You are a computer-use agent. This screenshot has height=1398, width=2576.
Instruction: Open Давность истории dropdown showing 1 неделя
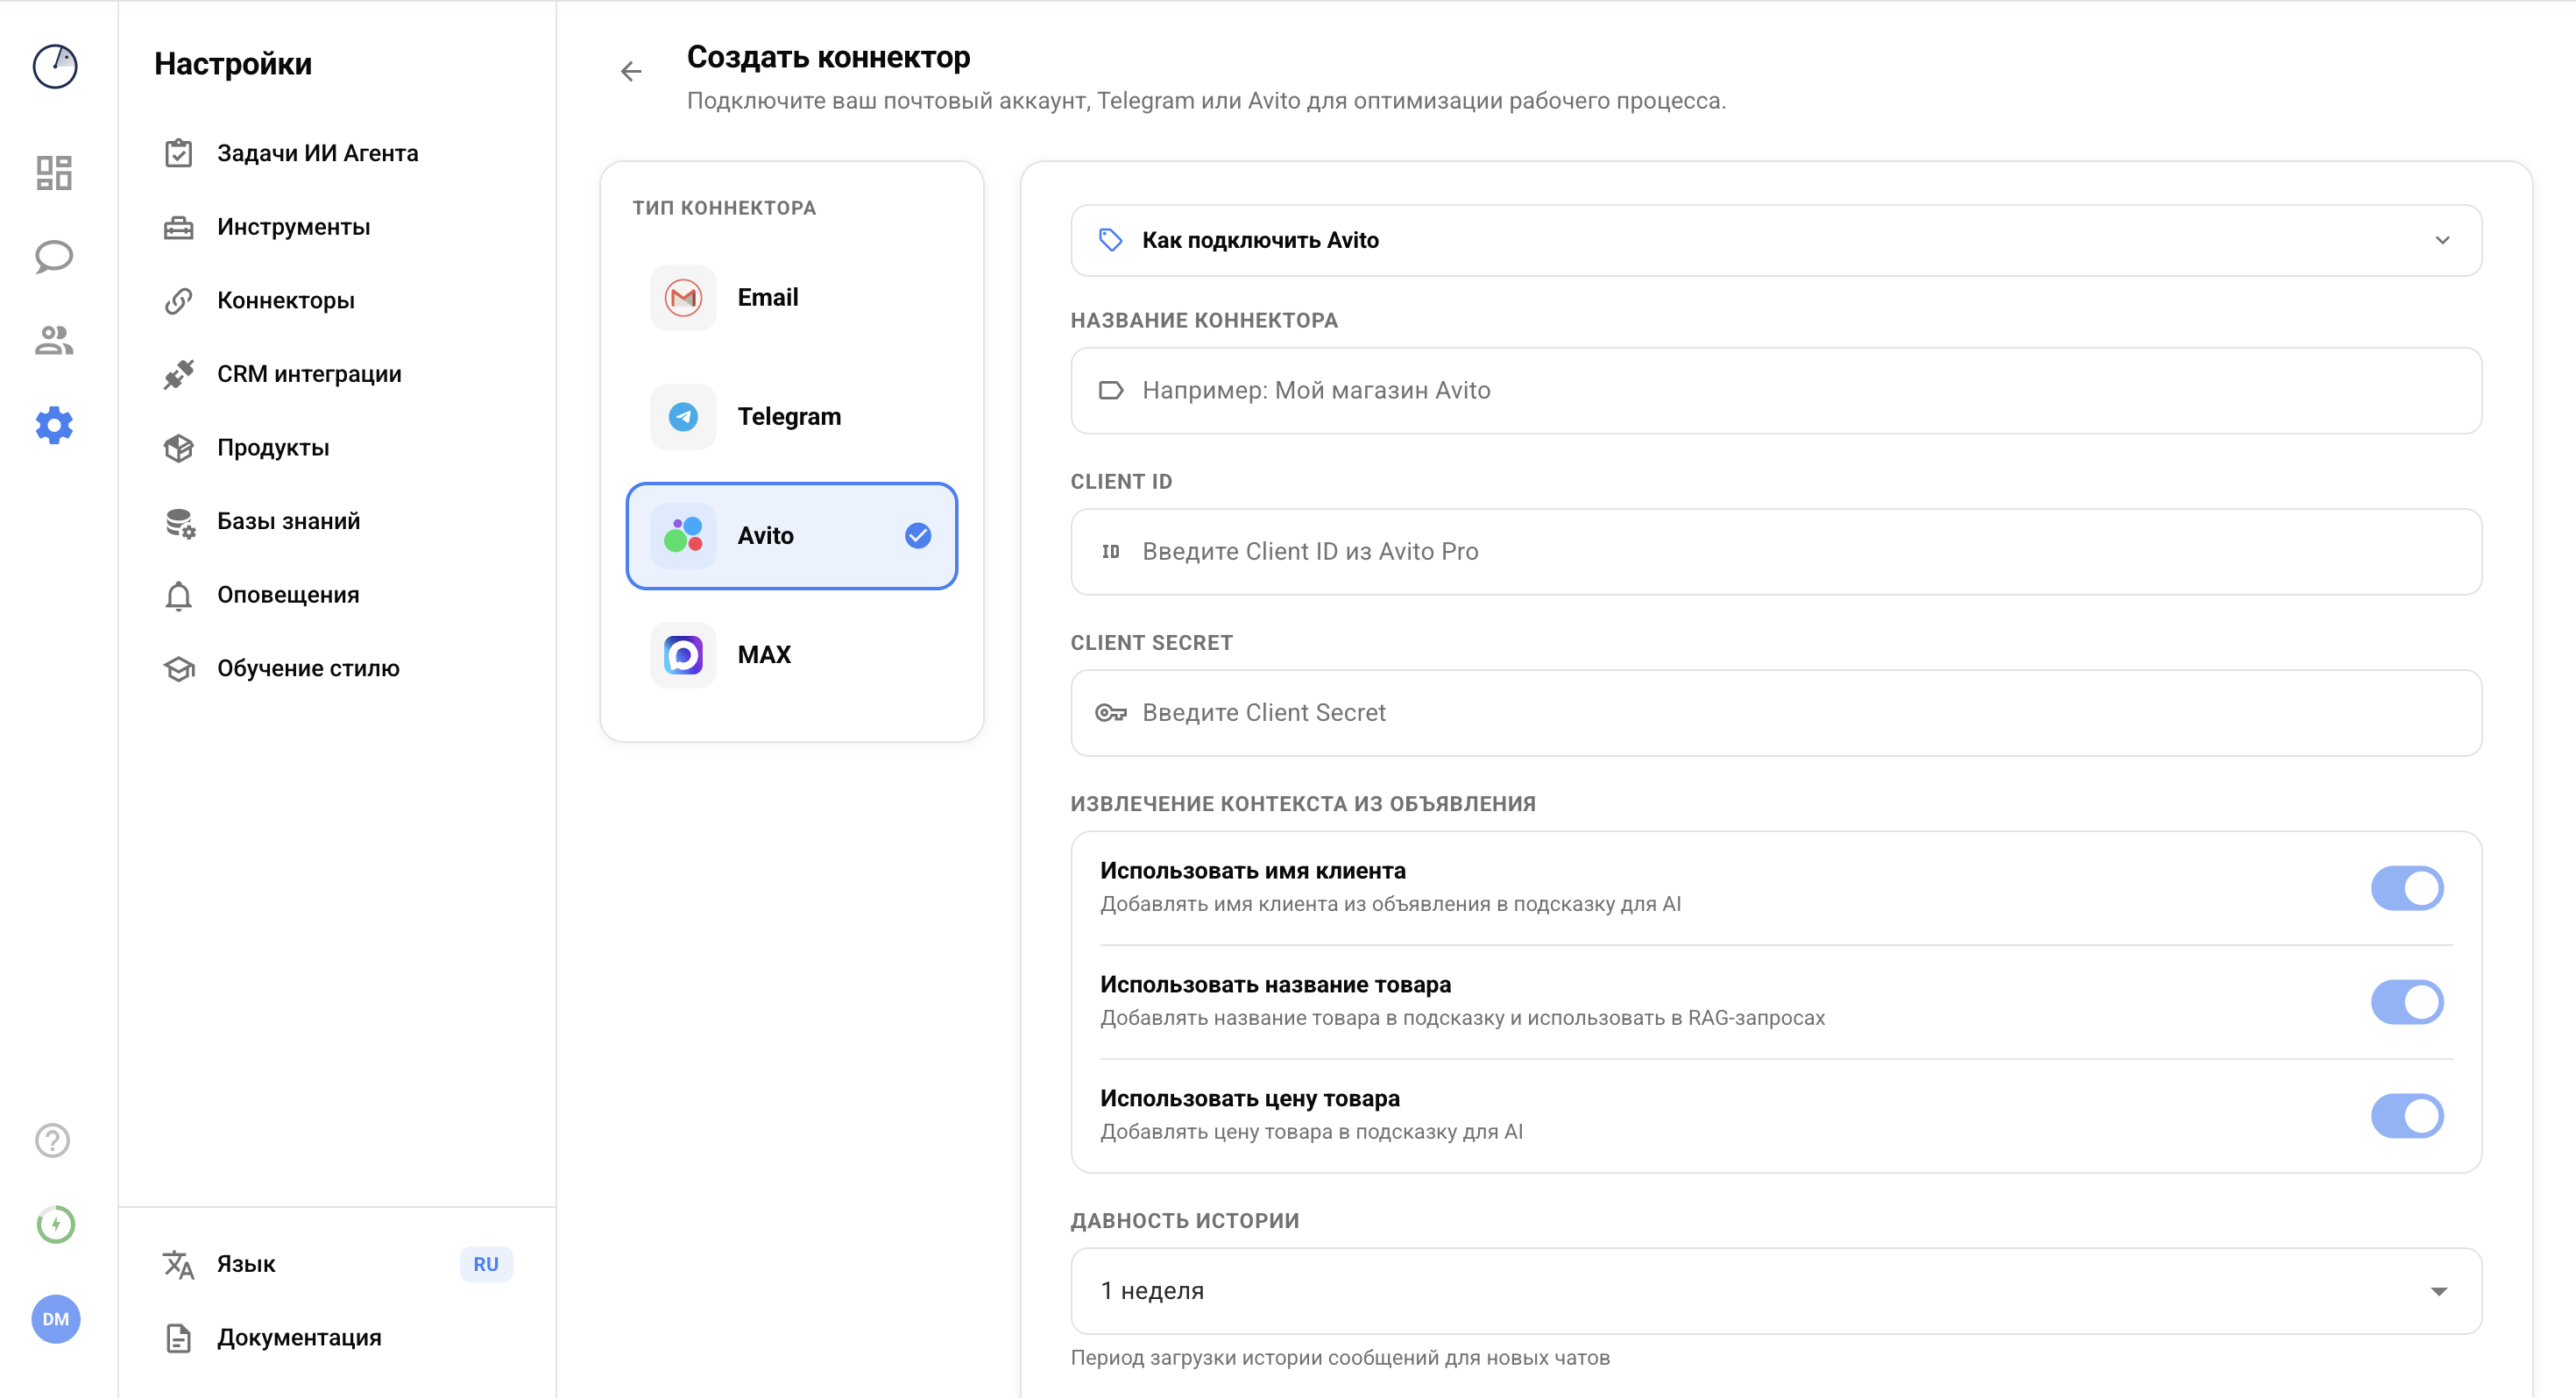[x=1775, y=1291]
